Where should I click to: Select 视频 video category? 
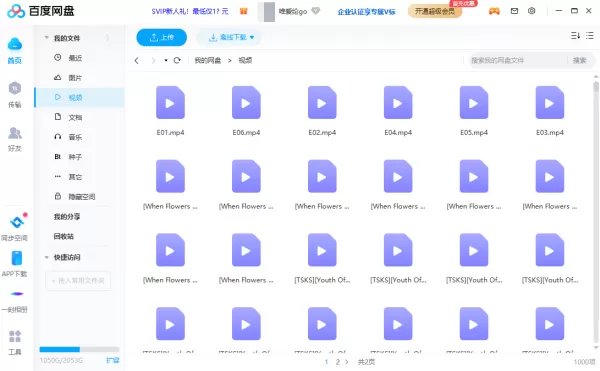(79, 98)
